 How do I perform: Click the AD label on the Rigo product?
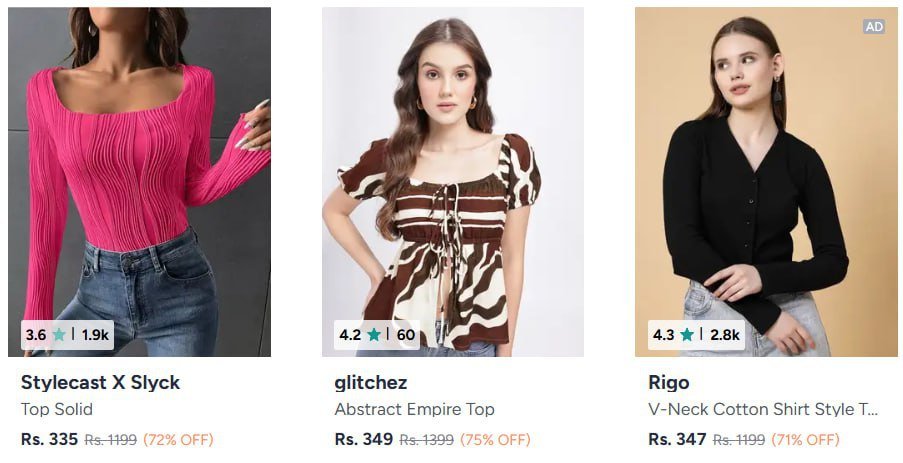[x=874, y=26]
